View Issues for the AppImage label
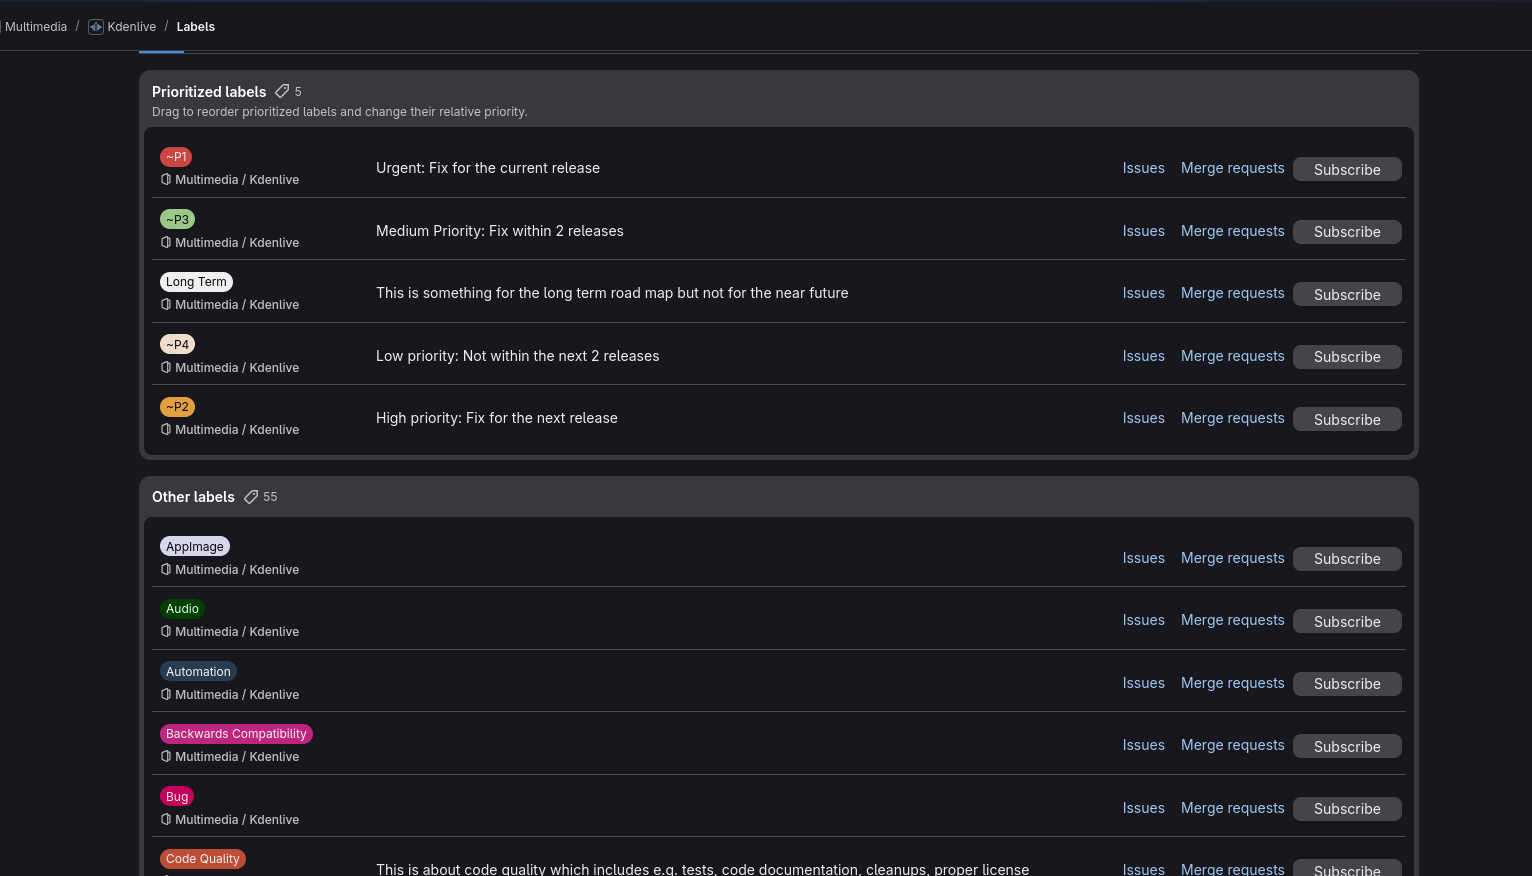The width and height of the screenshot is (1532, 876). click(x=1143, y=558)
